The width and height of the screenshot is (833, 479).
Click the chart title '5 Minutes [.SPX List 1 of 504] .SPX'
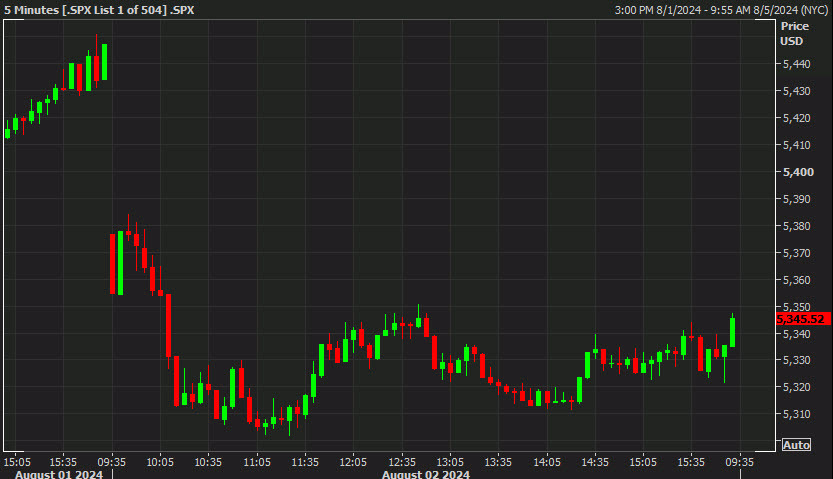(x=99, y=10)
